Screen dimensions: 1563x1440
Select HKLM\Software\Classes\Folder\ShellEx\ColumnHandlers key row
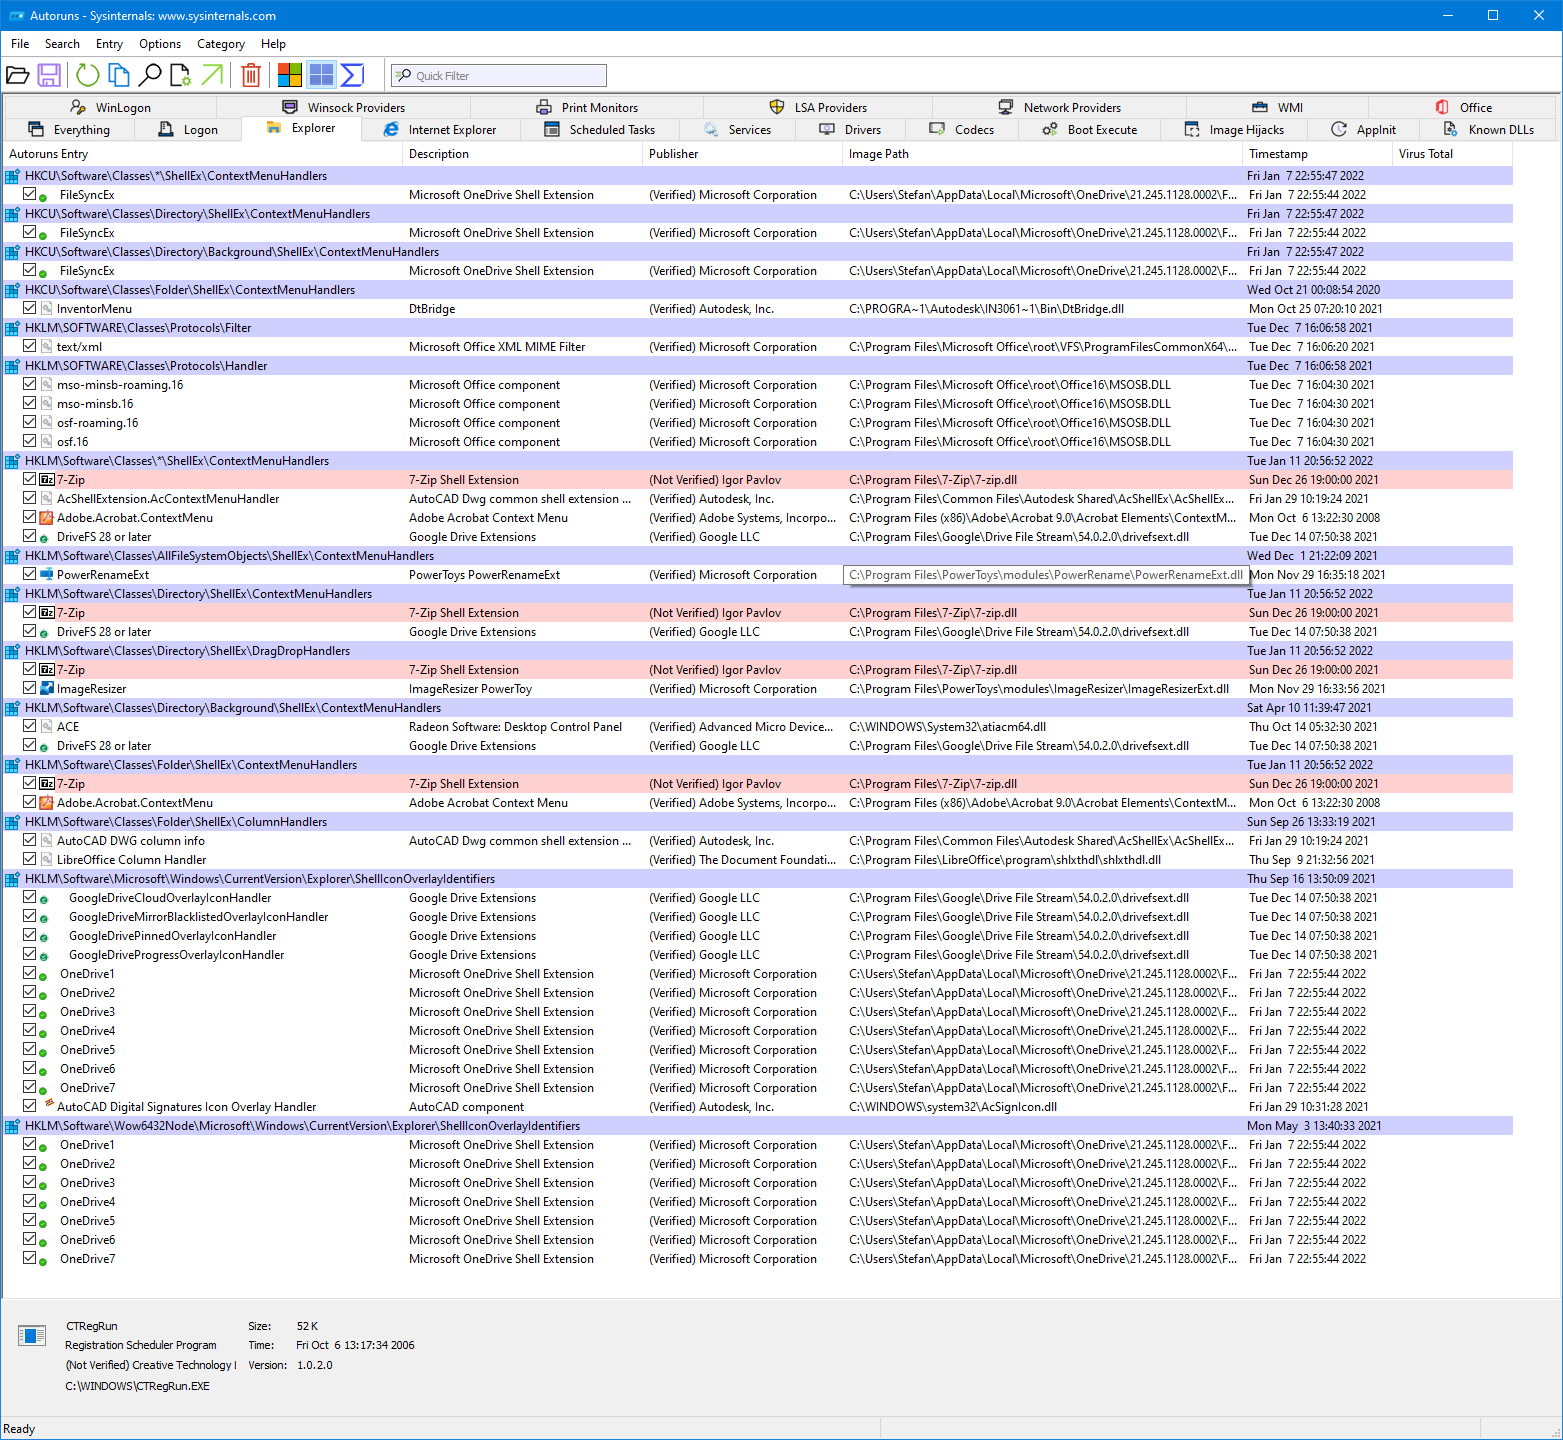pyautogui.click(x=758, y=822)
